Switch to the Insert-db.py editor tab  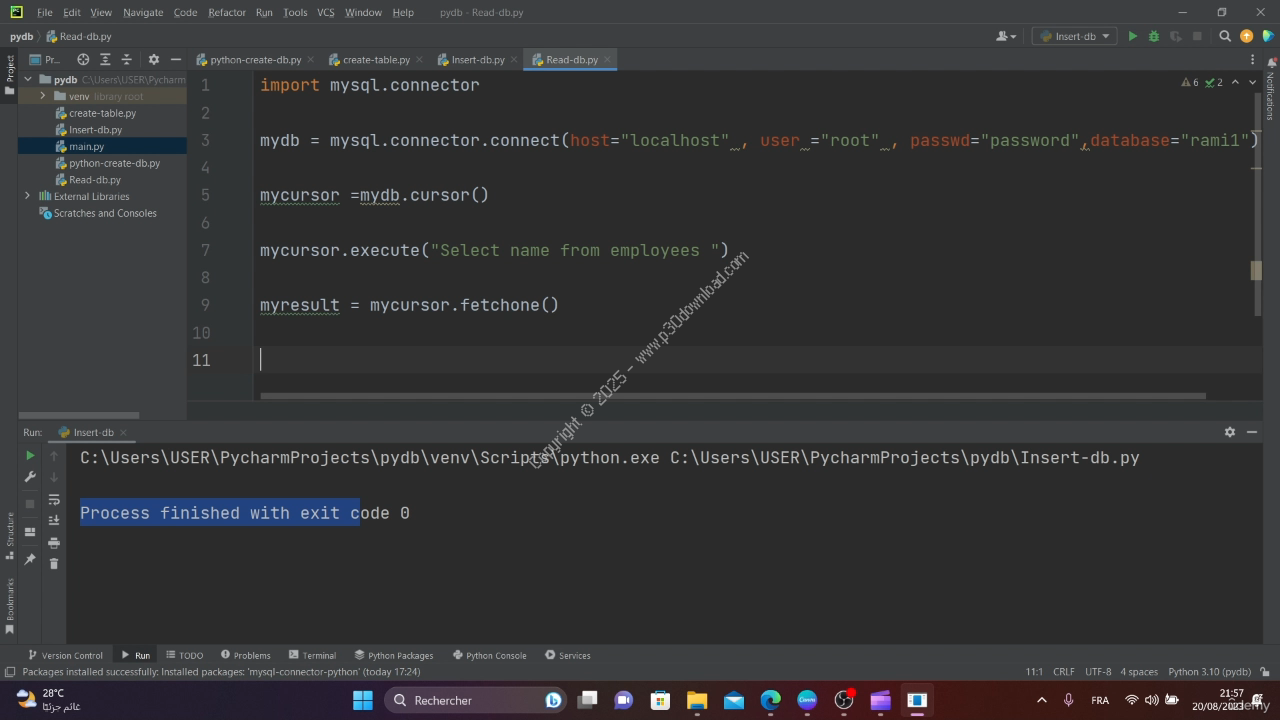click(x=478, y=60)
